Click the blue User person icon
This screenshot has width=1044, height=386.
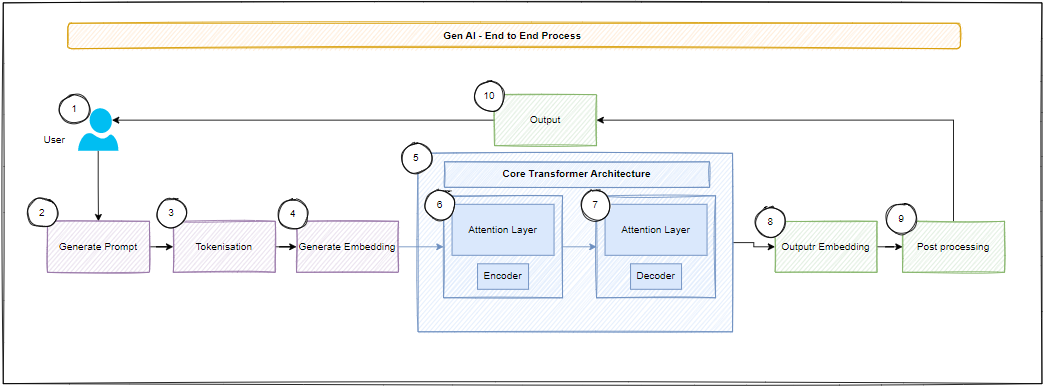(x=99, y=130)
